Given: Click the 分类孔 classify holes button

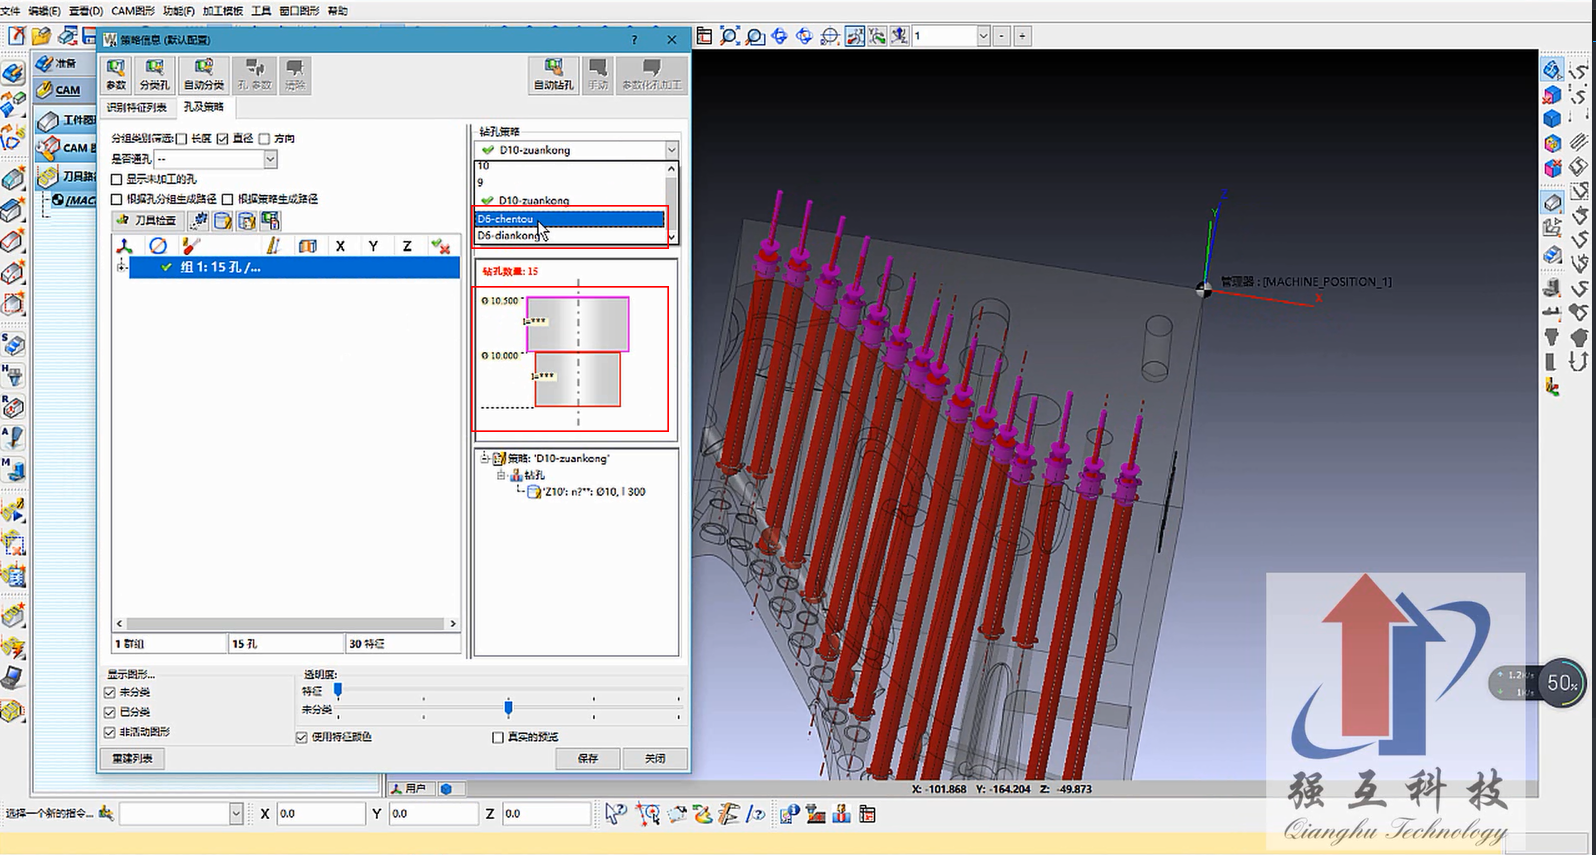Looking at the screenshot, I should tap(154, 75).
